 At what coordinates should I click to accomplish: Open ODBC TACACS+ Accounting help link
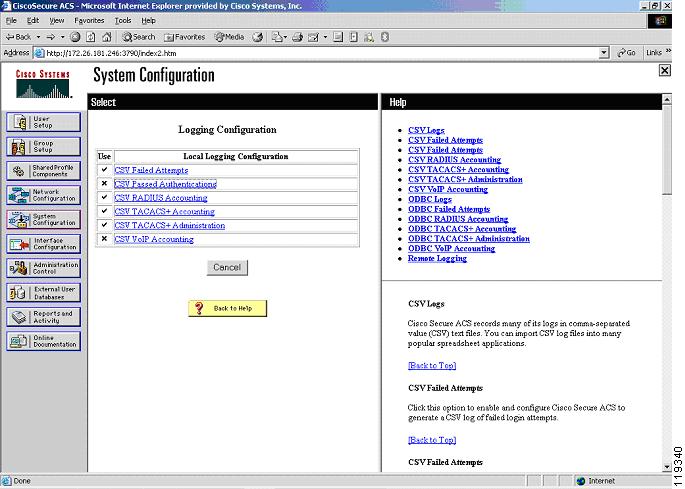[x=462, y=229]
